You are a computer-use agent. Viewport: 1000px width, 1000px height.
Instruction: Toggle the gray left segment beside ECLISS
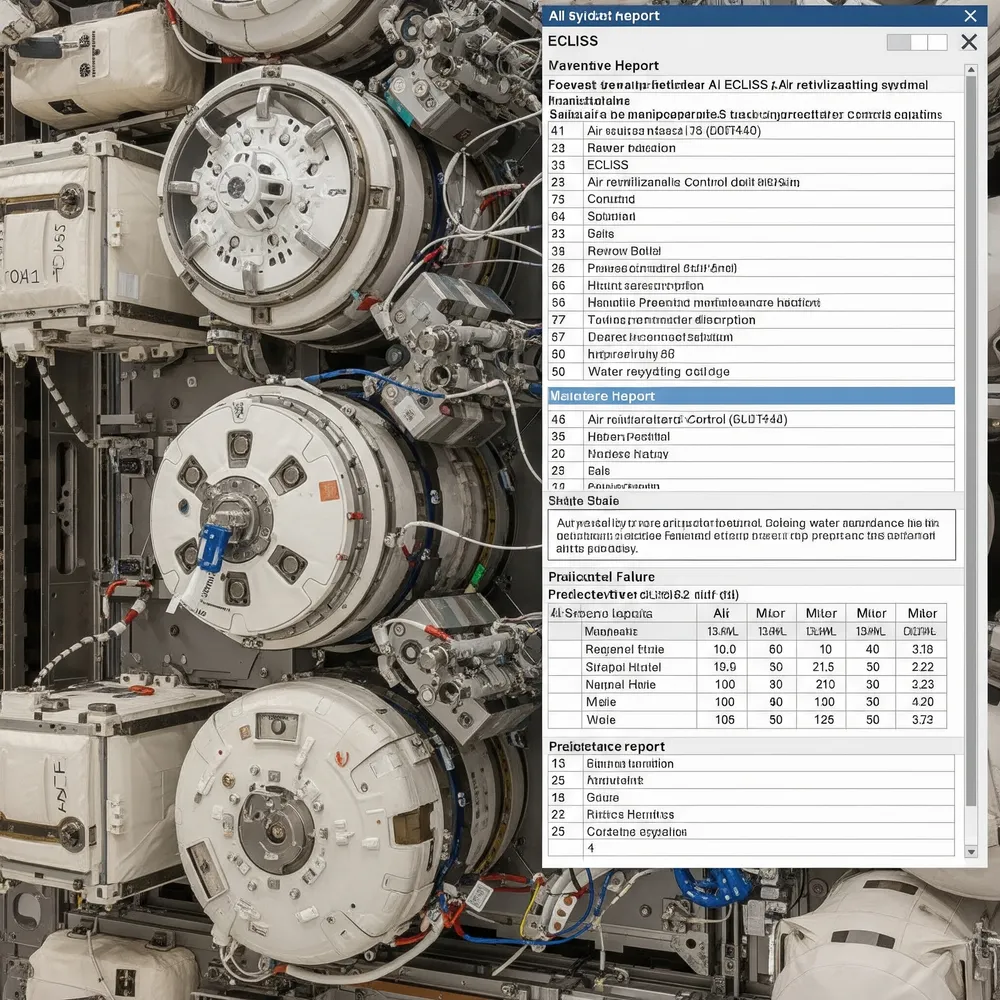[898, 42]
